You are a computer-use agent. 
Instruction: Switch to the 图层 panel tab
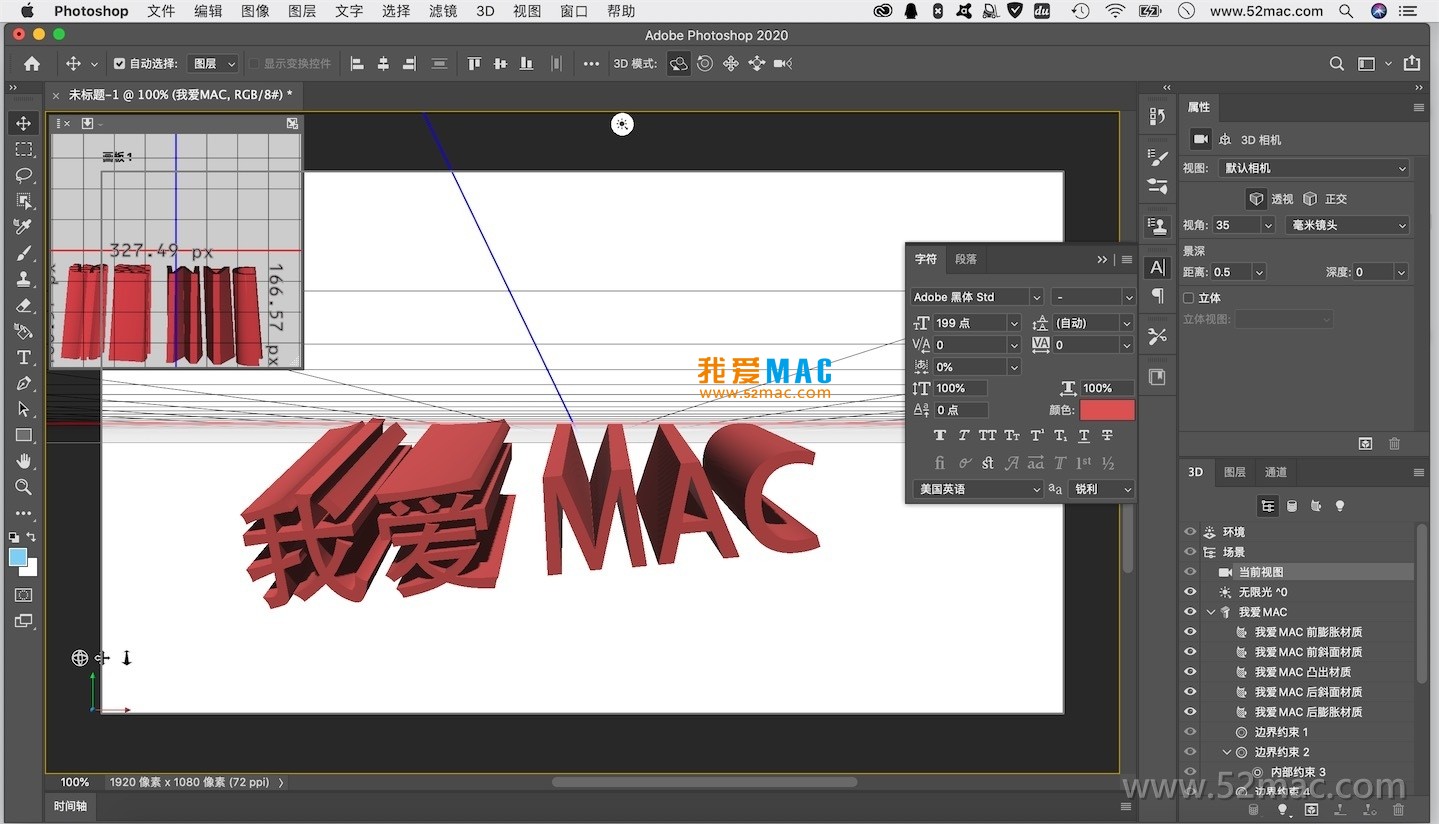[1235, 472]
